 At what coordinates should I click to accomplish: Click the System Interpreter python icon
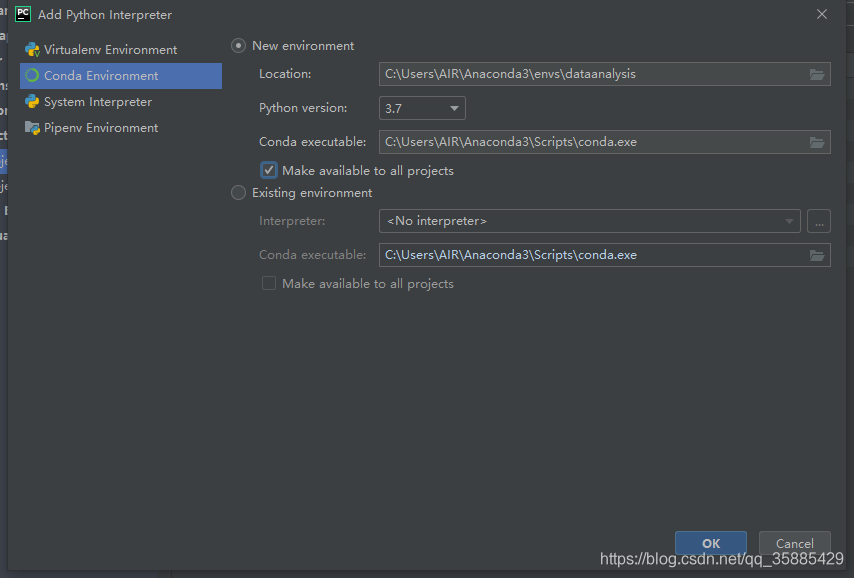(x=32, y=101)
